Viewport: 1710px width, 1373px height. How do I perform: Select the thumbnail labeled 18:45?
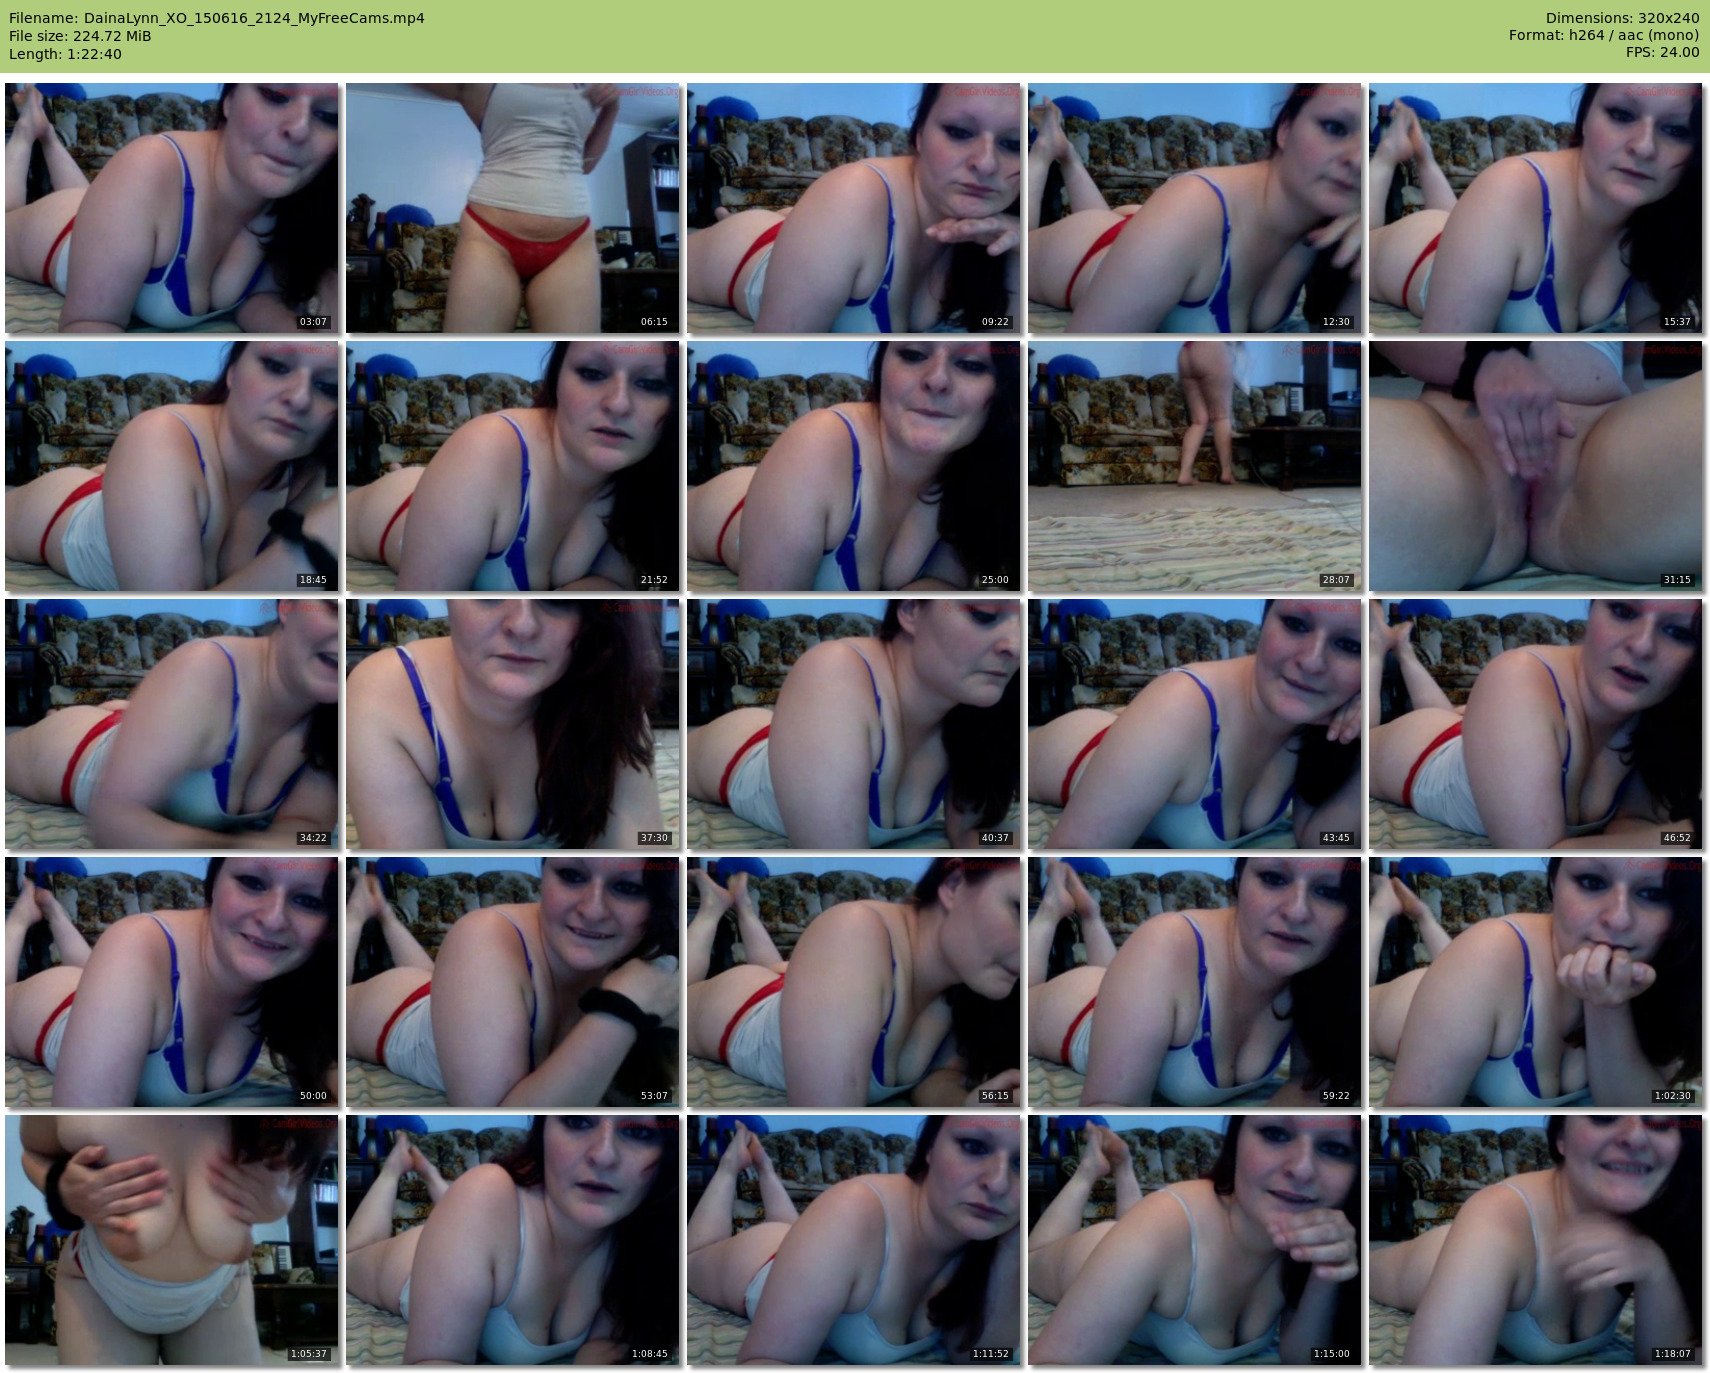(172, 466)
